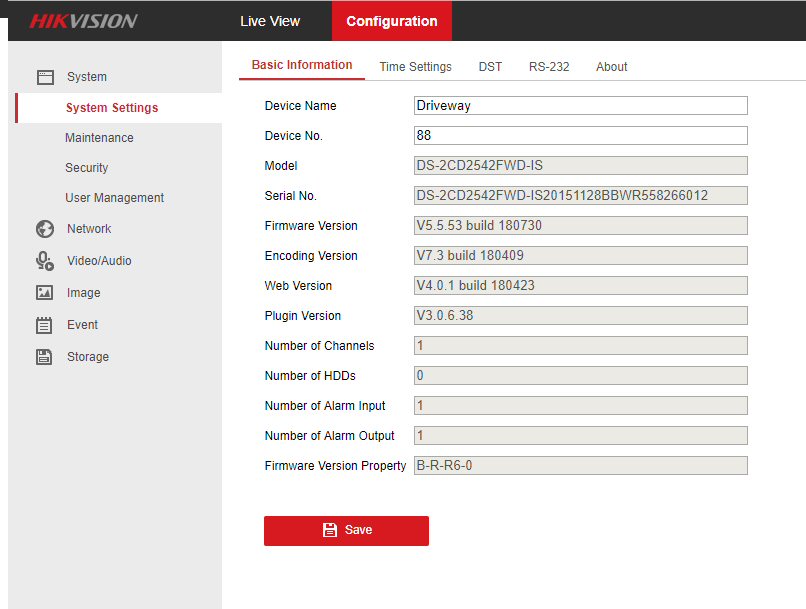The image size is (806, 609).
Task: Open Maintenance in the System menu
Action: coord(99,138)
